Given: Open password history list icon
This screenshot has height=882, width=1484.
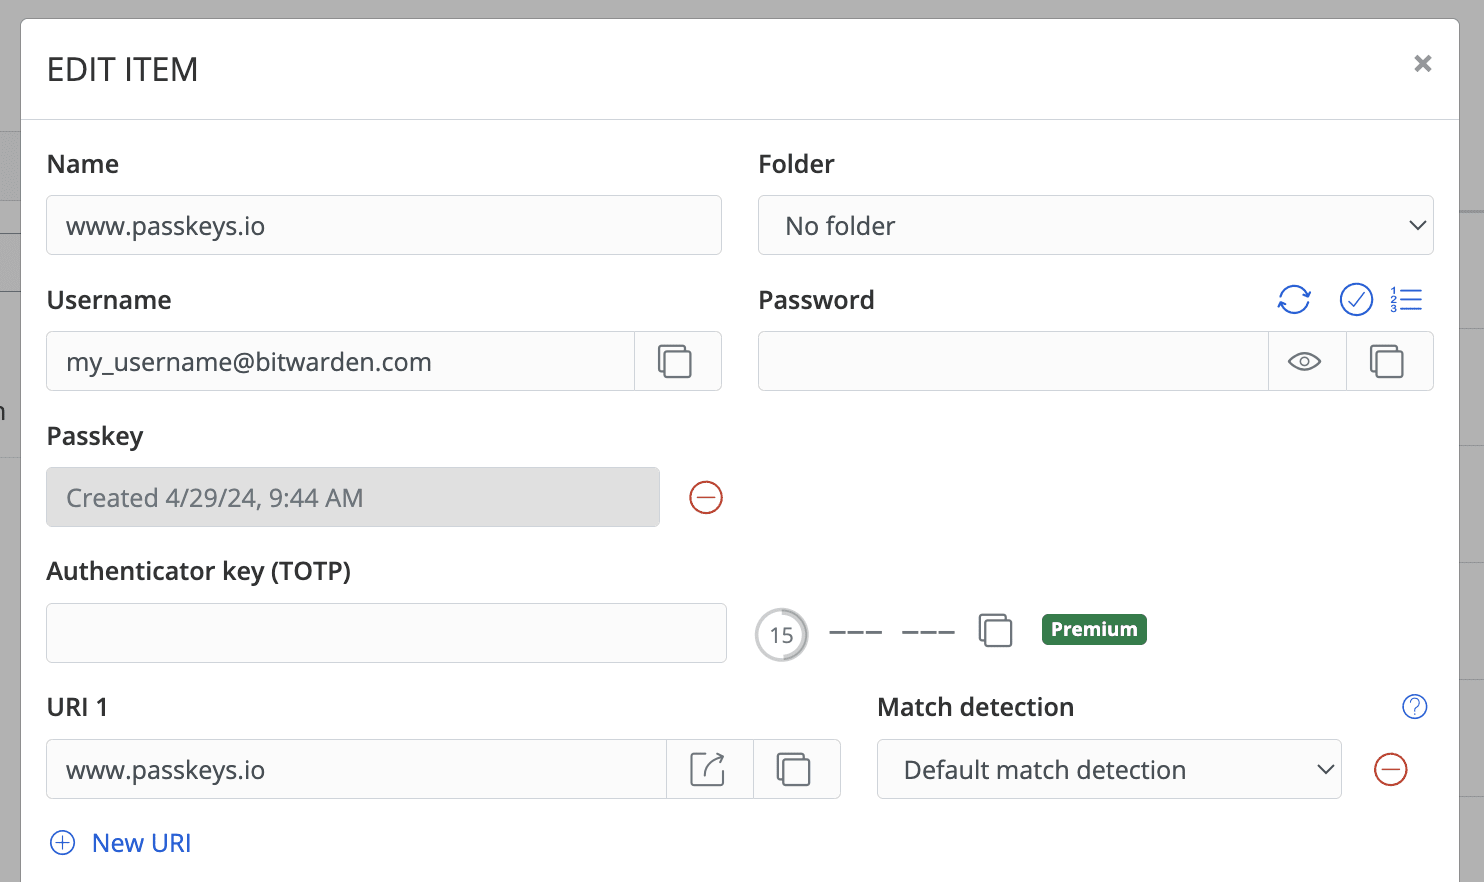Looking at the screenshot, I should (1406, 299).
